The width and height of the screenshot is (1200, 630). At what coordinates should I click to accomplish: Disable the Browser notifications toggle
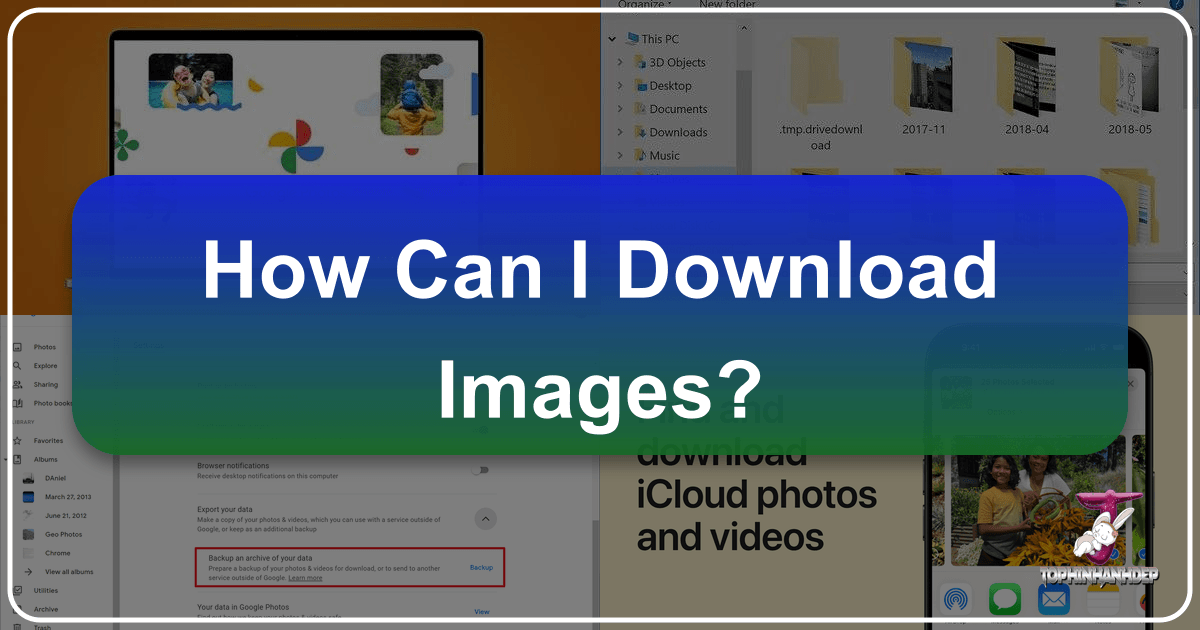click(481, 469)
